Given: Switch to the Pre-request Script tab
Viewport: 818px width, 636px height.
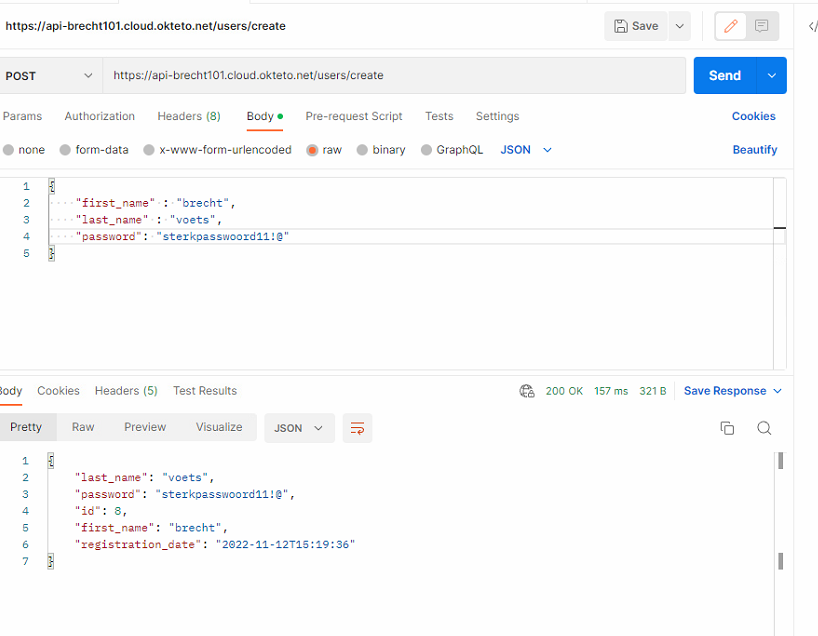Looking at the screenshot, I should [354, 116].
